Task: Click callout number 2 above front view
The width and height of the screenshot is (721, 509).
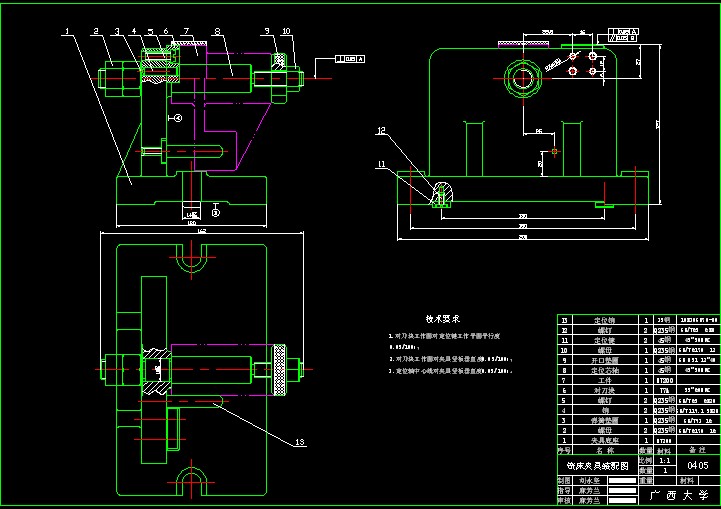Action: coord(96,31)
